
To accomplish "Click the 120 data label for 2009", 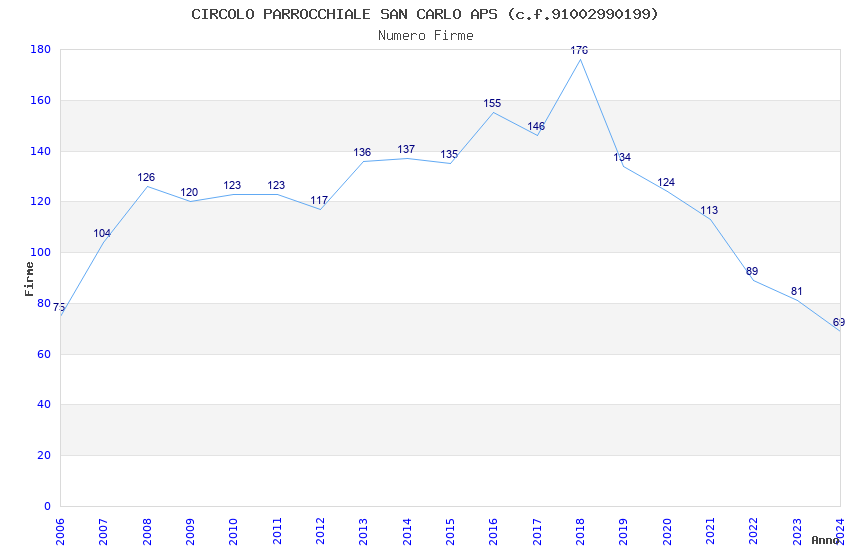I will coord(189,192).
